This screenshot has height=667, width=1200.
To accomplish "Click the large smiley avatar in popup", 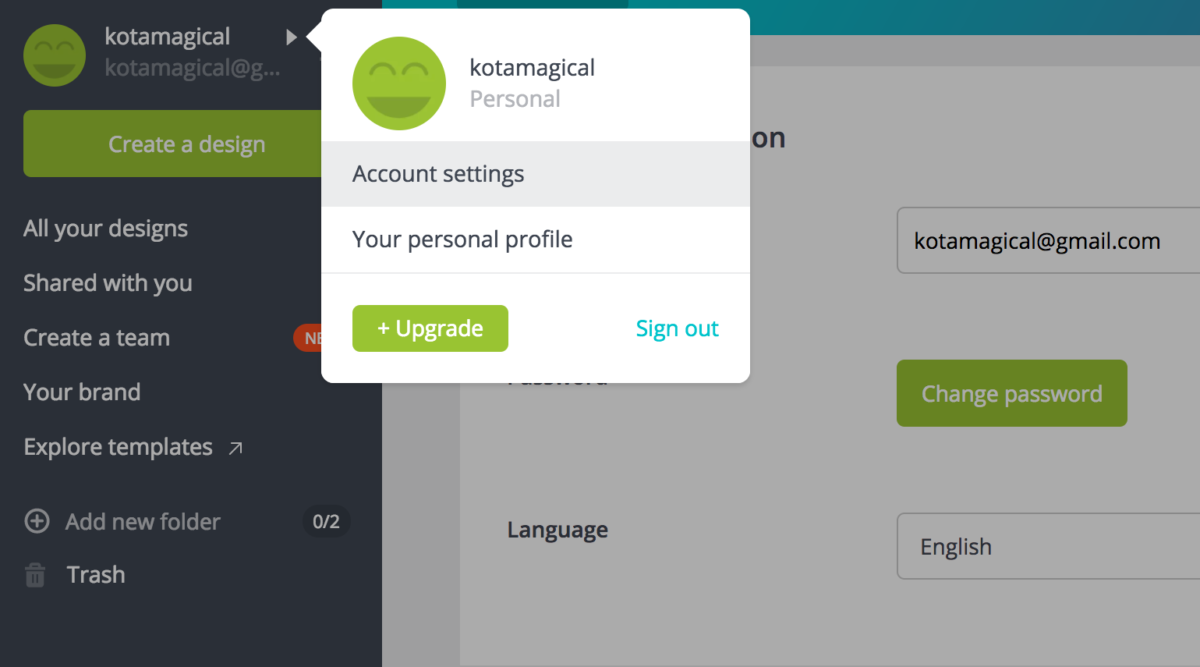I will tap(399, 83).
